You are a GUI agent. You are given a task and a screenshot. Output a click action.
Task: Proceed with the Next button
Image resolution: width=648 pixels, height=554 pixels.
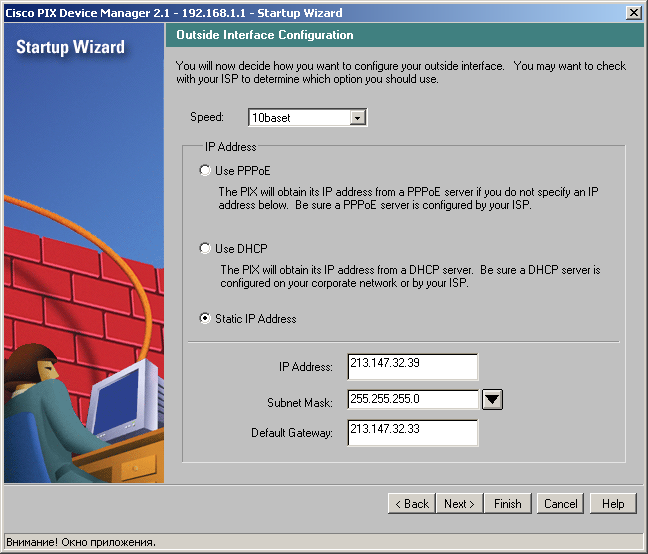(459, 504)
